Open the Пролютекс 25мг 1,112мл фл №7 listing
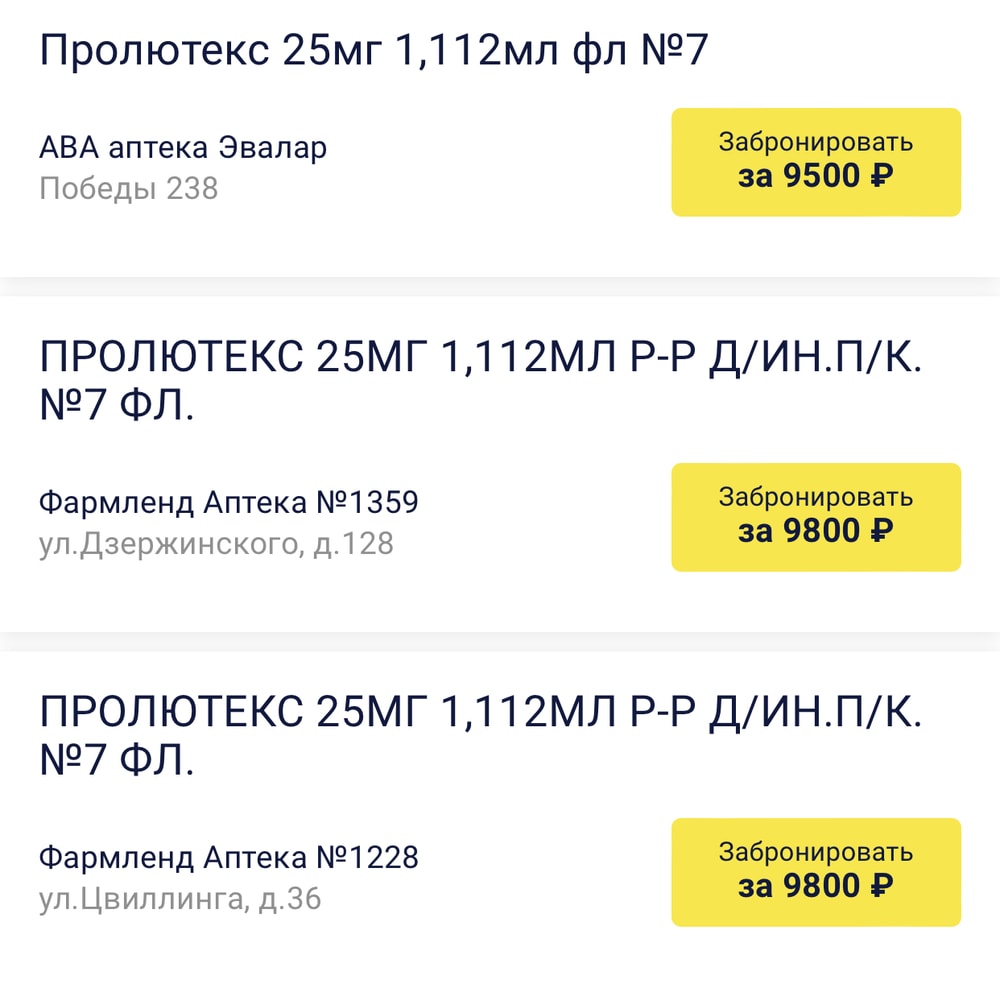 pyautogui.click(x=375, y=47)
